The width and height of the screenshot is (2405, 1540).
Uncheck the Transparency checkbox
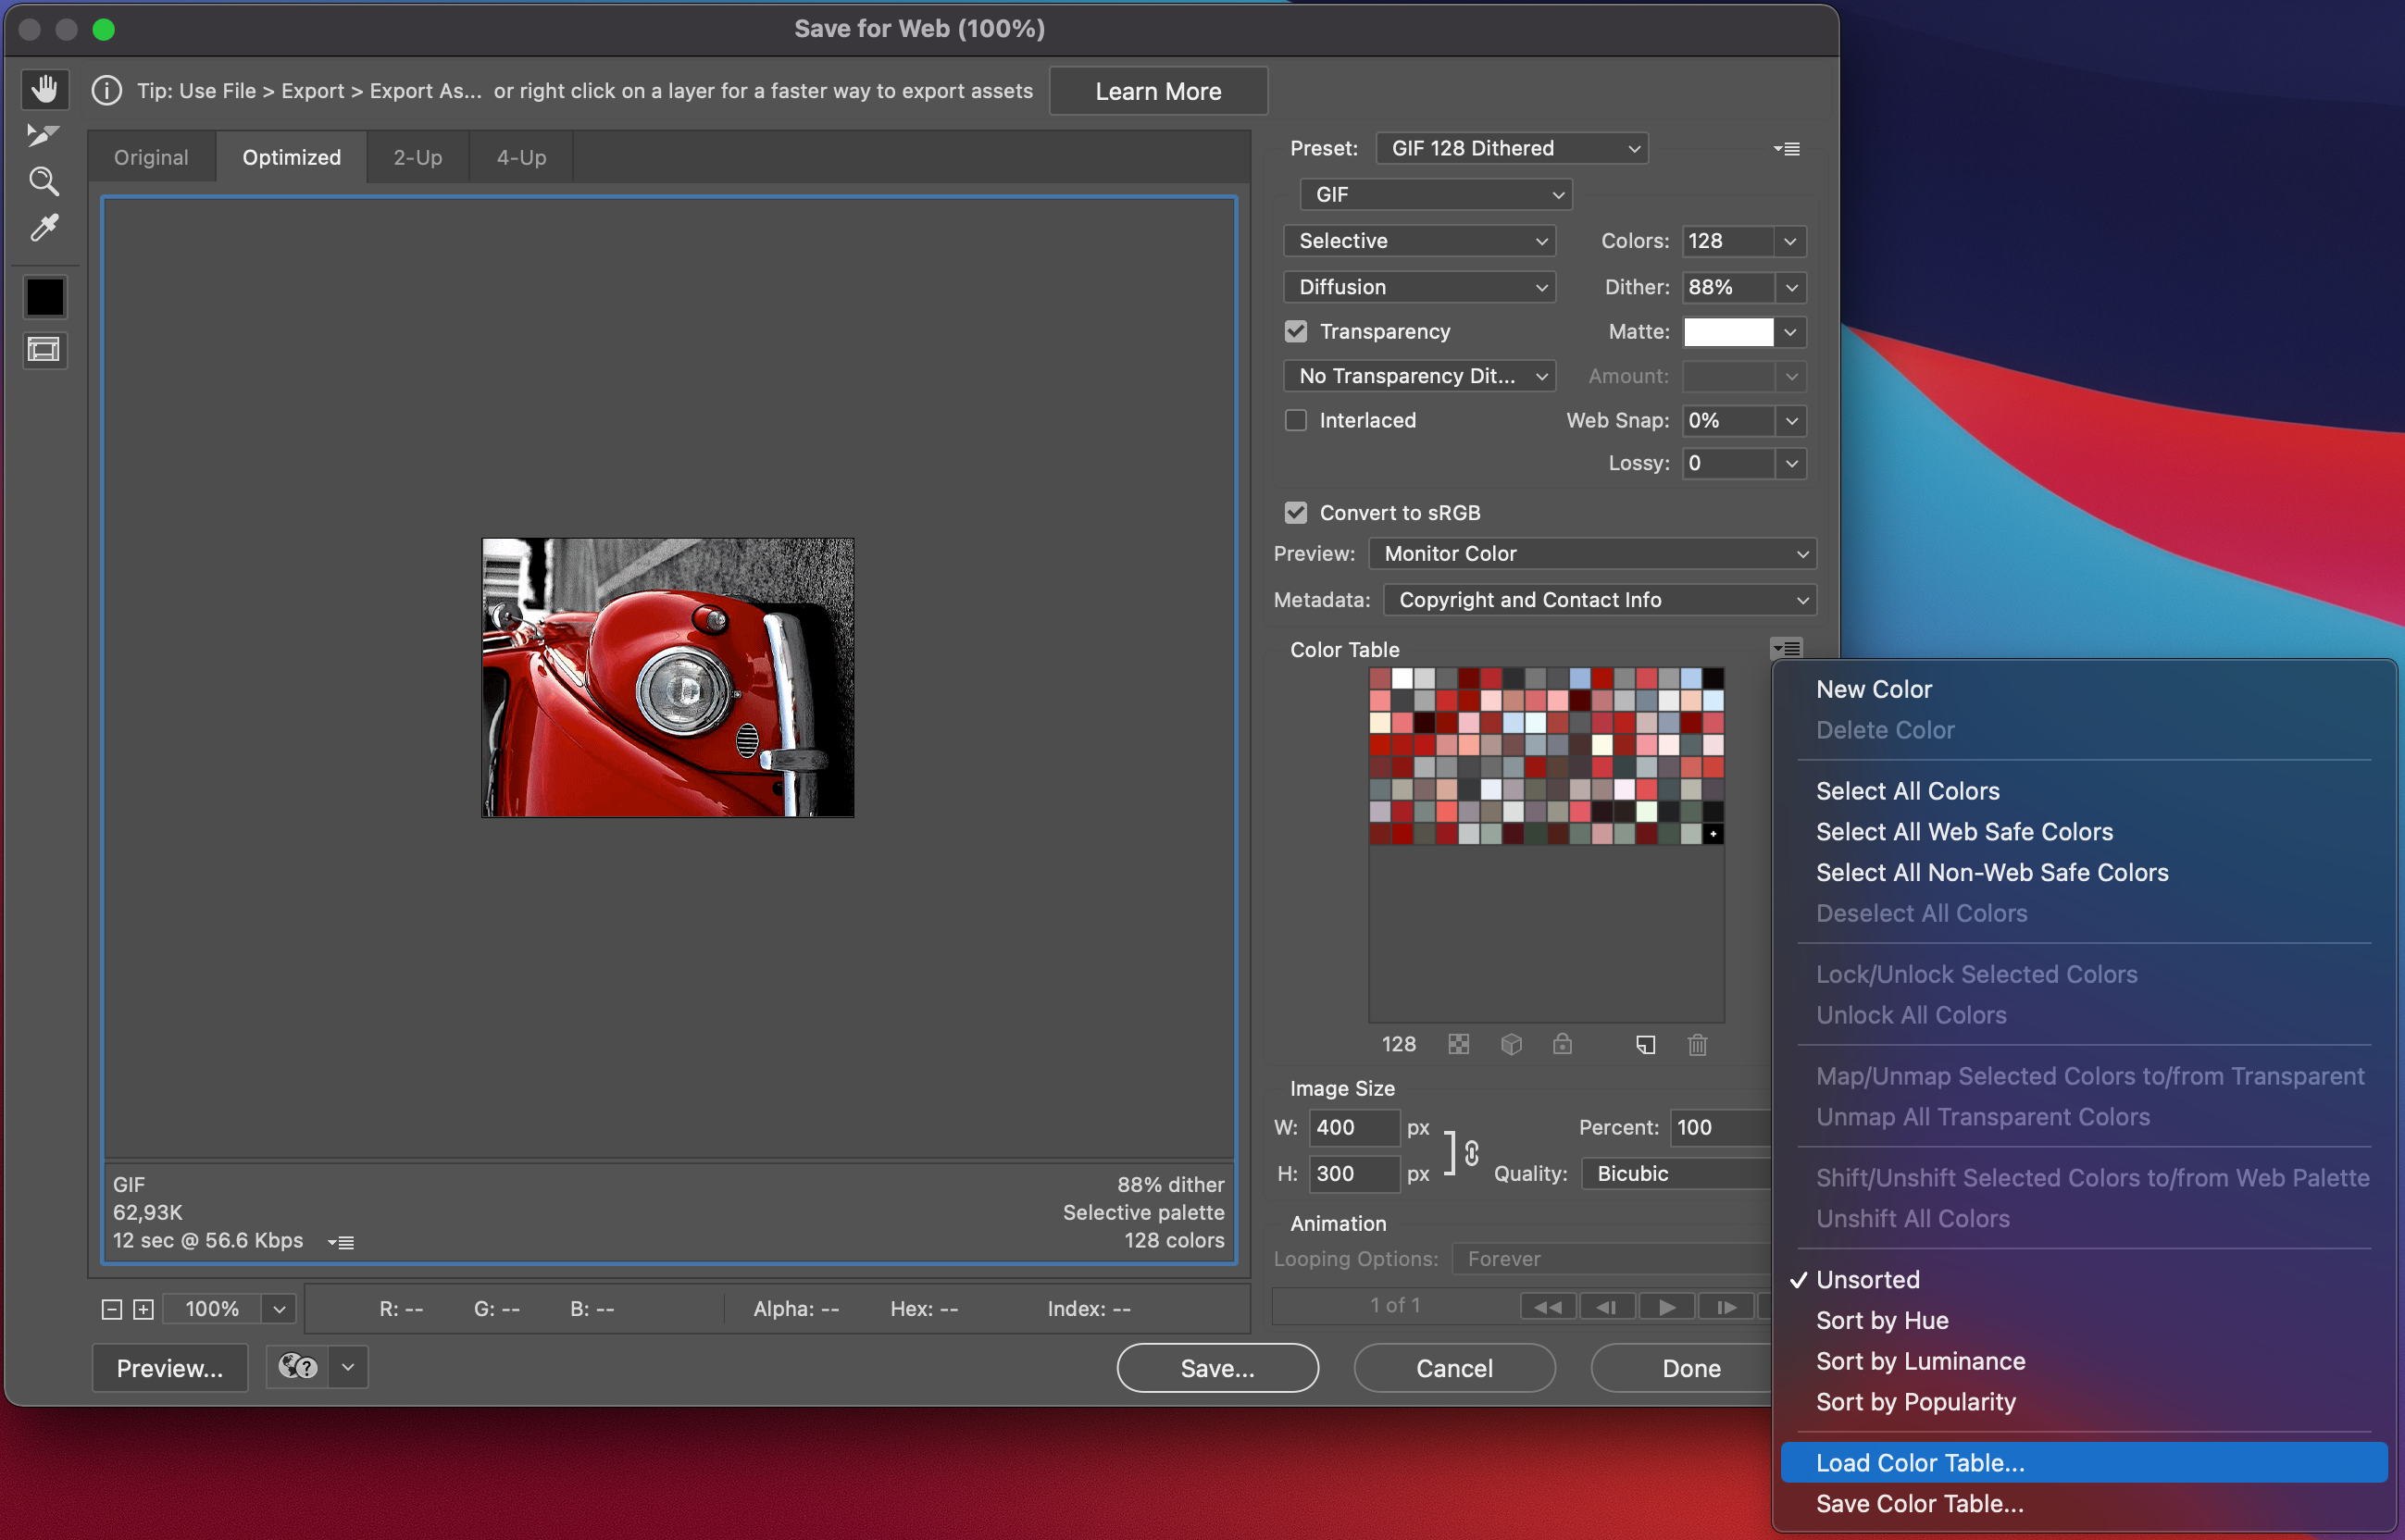(1296, 331)
